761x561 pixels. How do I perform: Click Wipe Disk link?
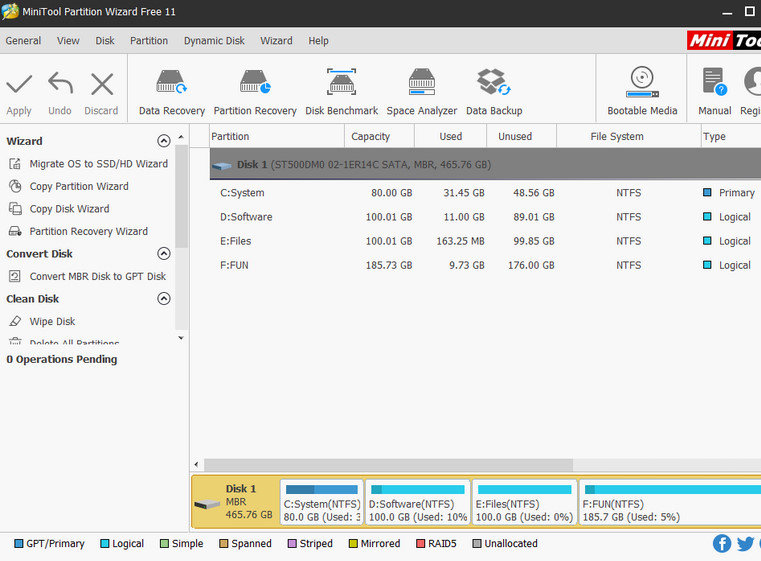click(x=52, y=321)
